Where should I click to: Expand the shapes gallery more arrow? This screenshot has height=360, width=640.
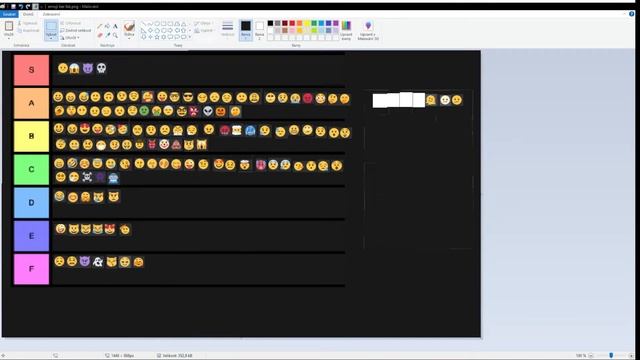tap(190, 37)
